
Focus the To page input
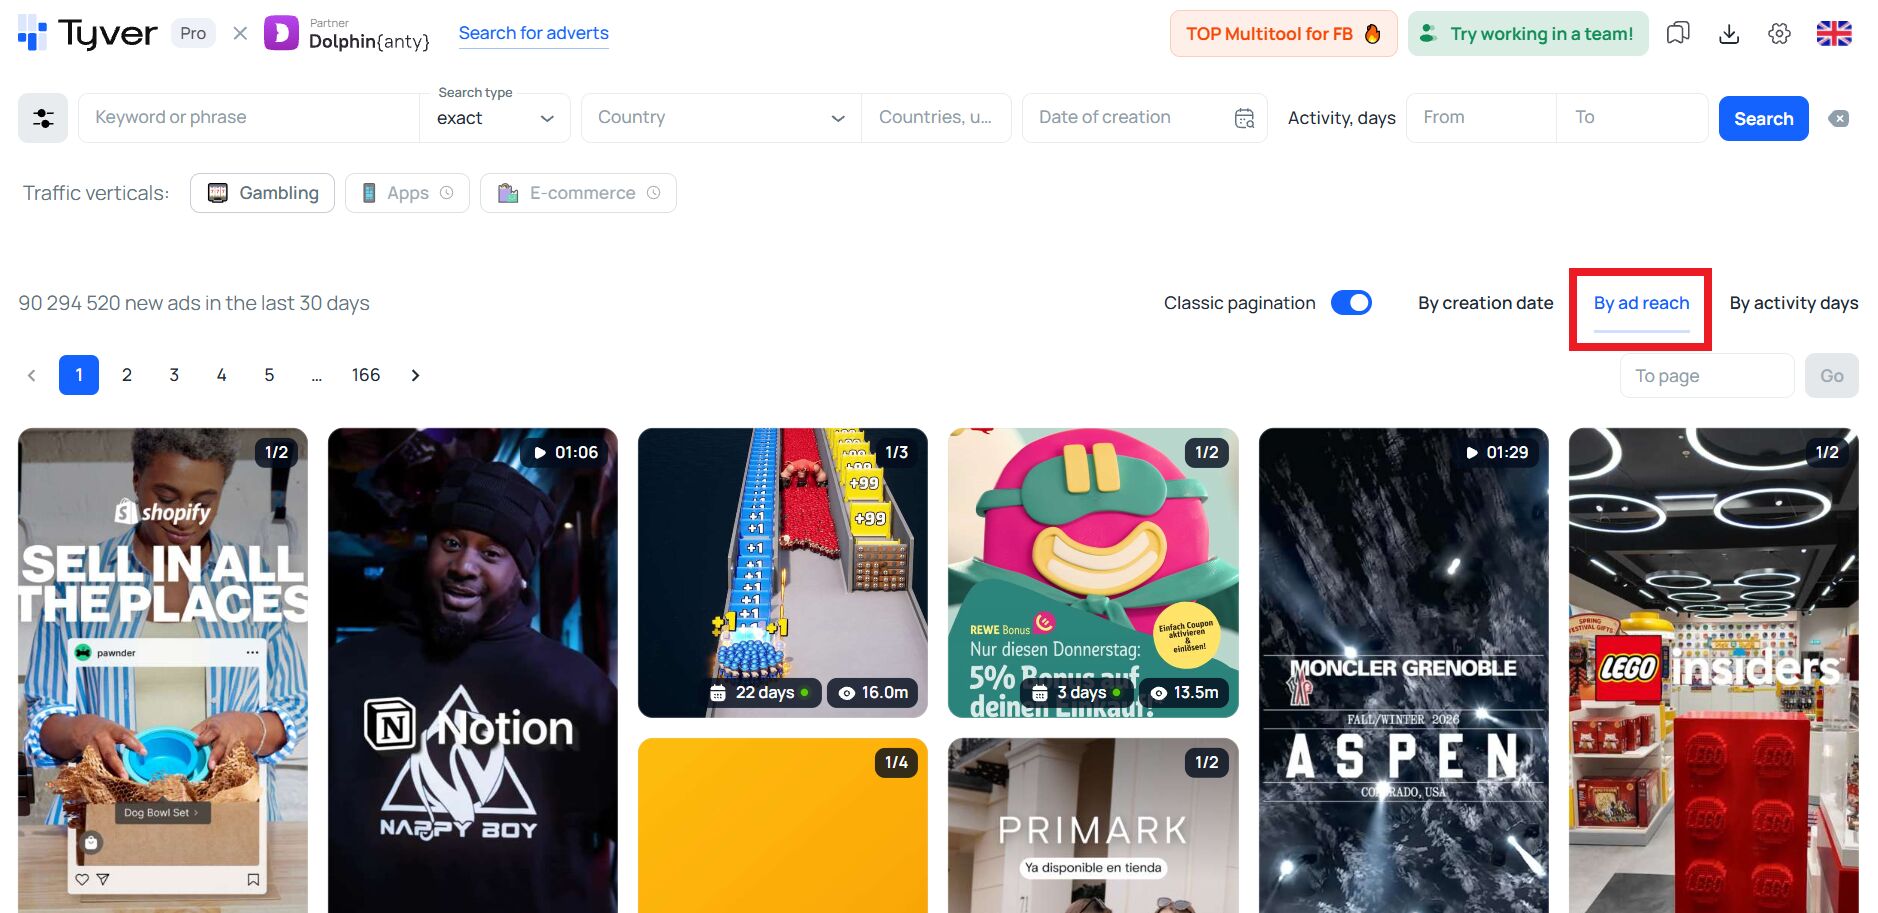click(x=1707, y=376)
